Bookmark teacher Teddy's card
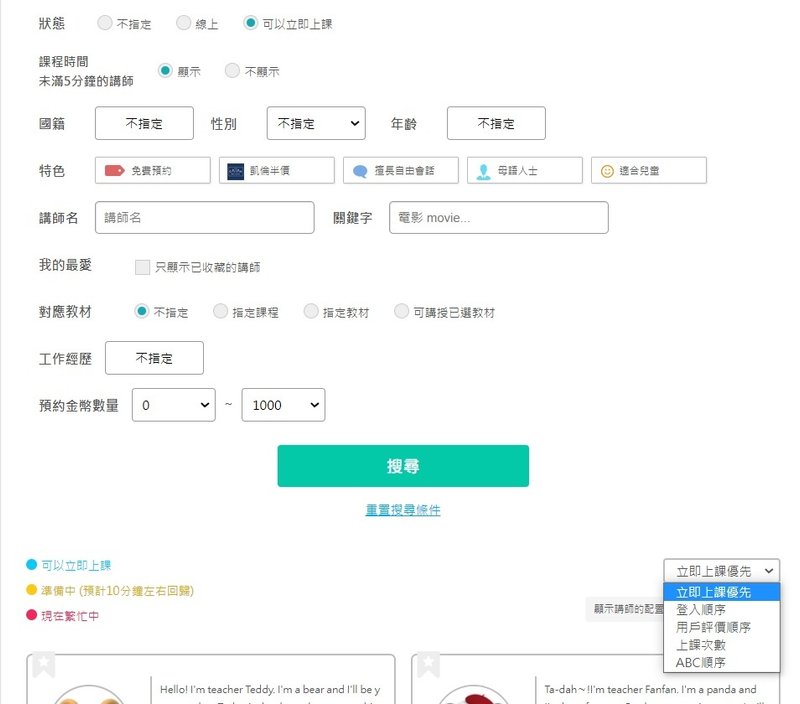The height and width of the screenshot is (704, 800). point(43,664)
